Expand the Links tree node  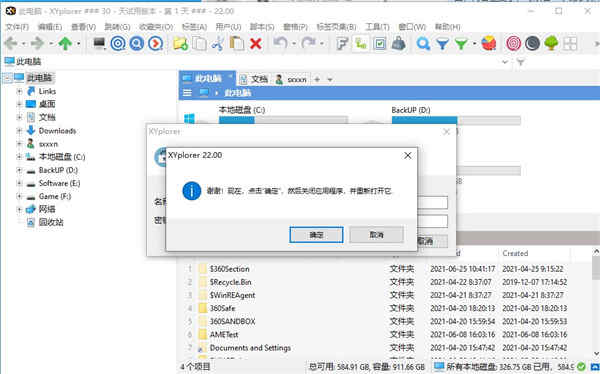click(x=19, y=91)
